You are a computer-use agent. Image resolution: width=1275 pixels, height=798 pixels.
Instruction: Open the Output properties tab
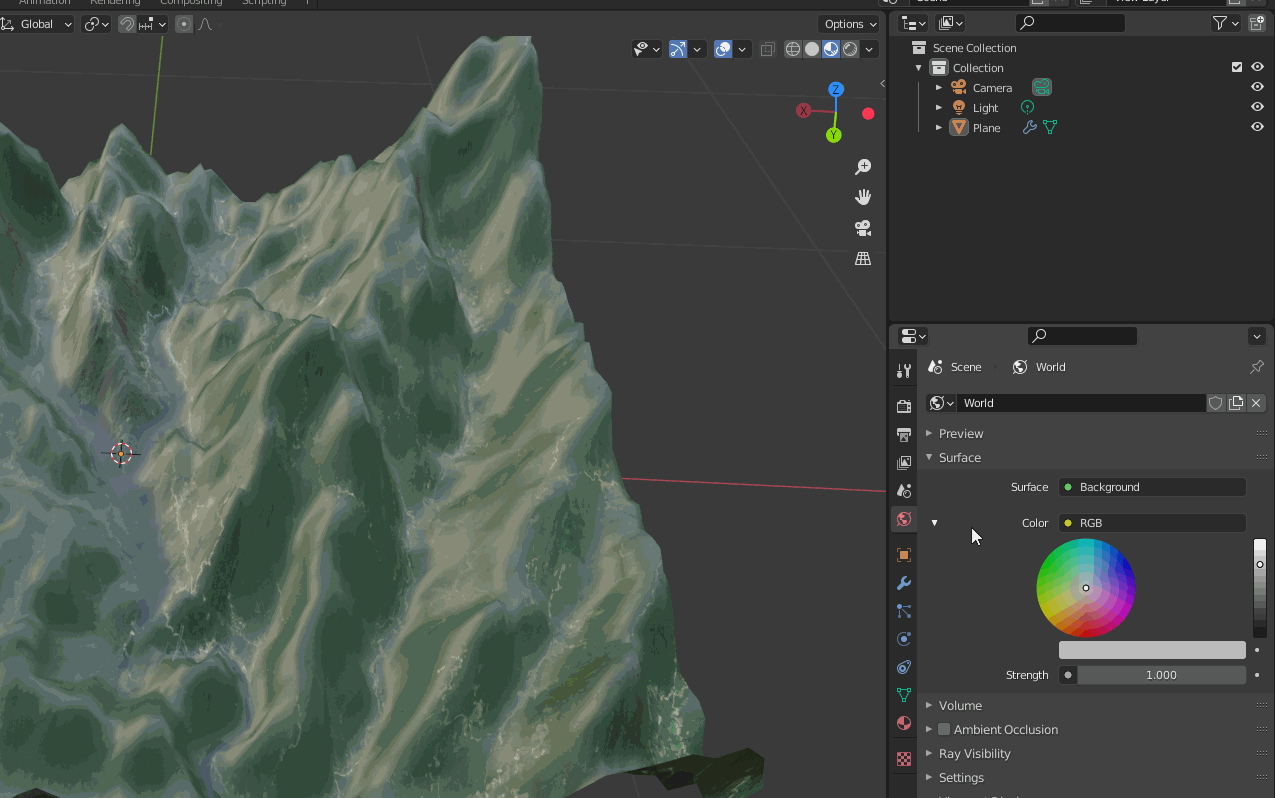[904, 435]
